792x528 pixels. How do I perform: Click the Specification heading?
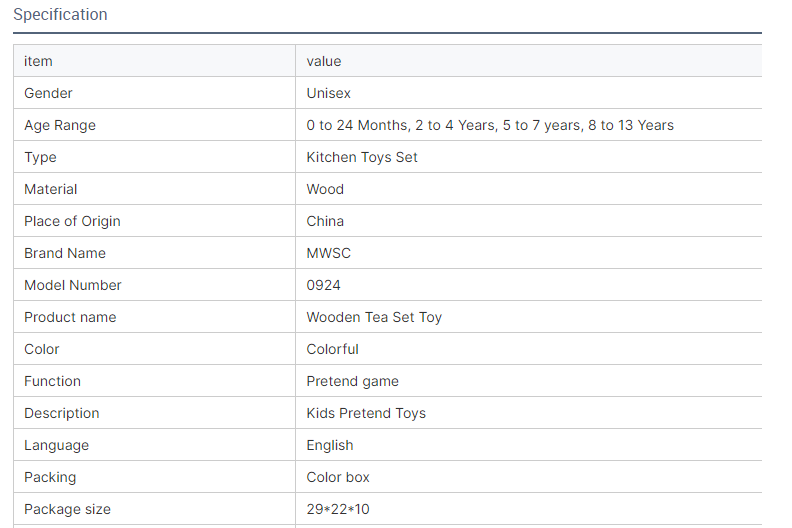tap(60, 15)
